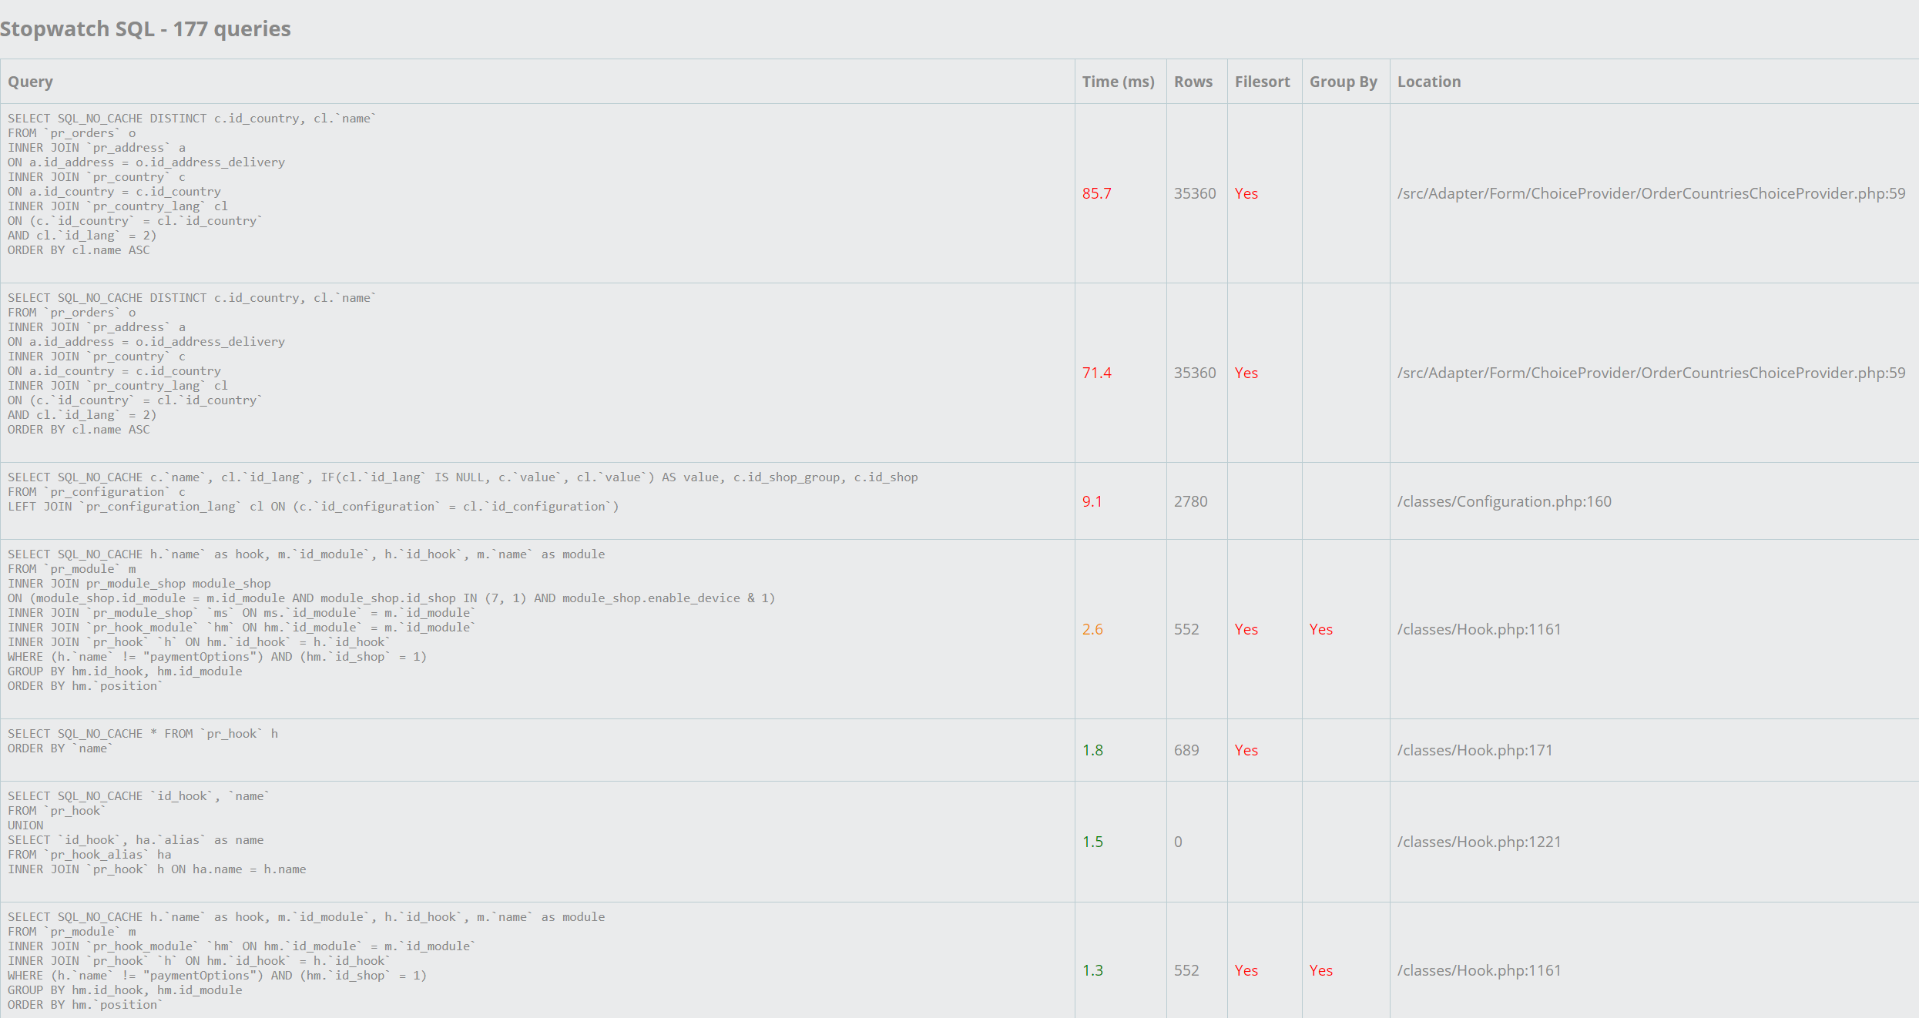Image resolution: width=1919 pixels, height=1018 pixels.
Task: Open /classes/Configuration.php:160 location
Action: click(1504, 502)
